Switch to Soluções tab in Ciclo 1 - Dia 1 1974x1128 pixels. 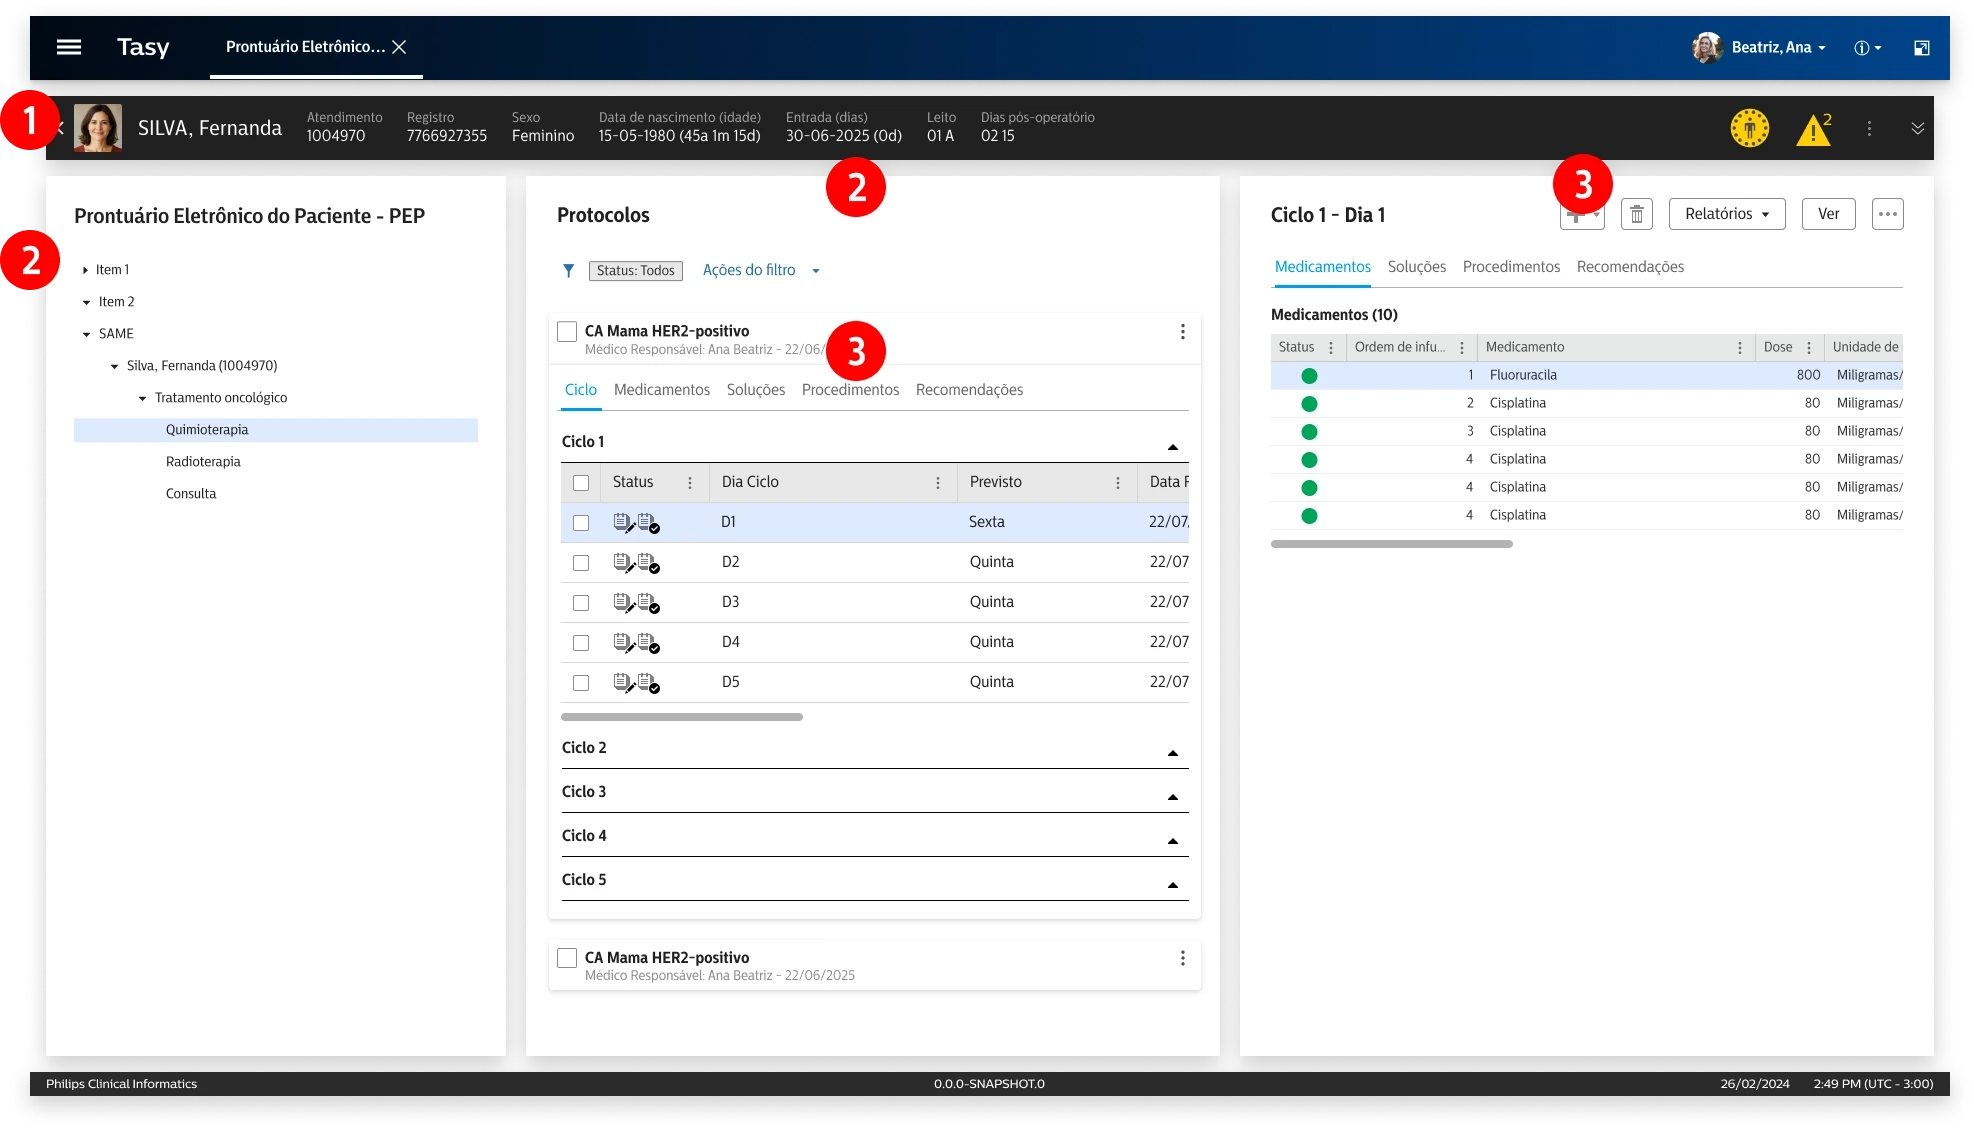click(x=1416, y=267)
